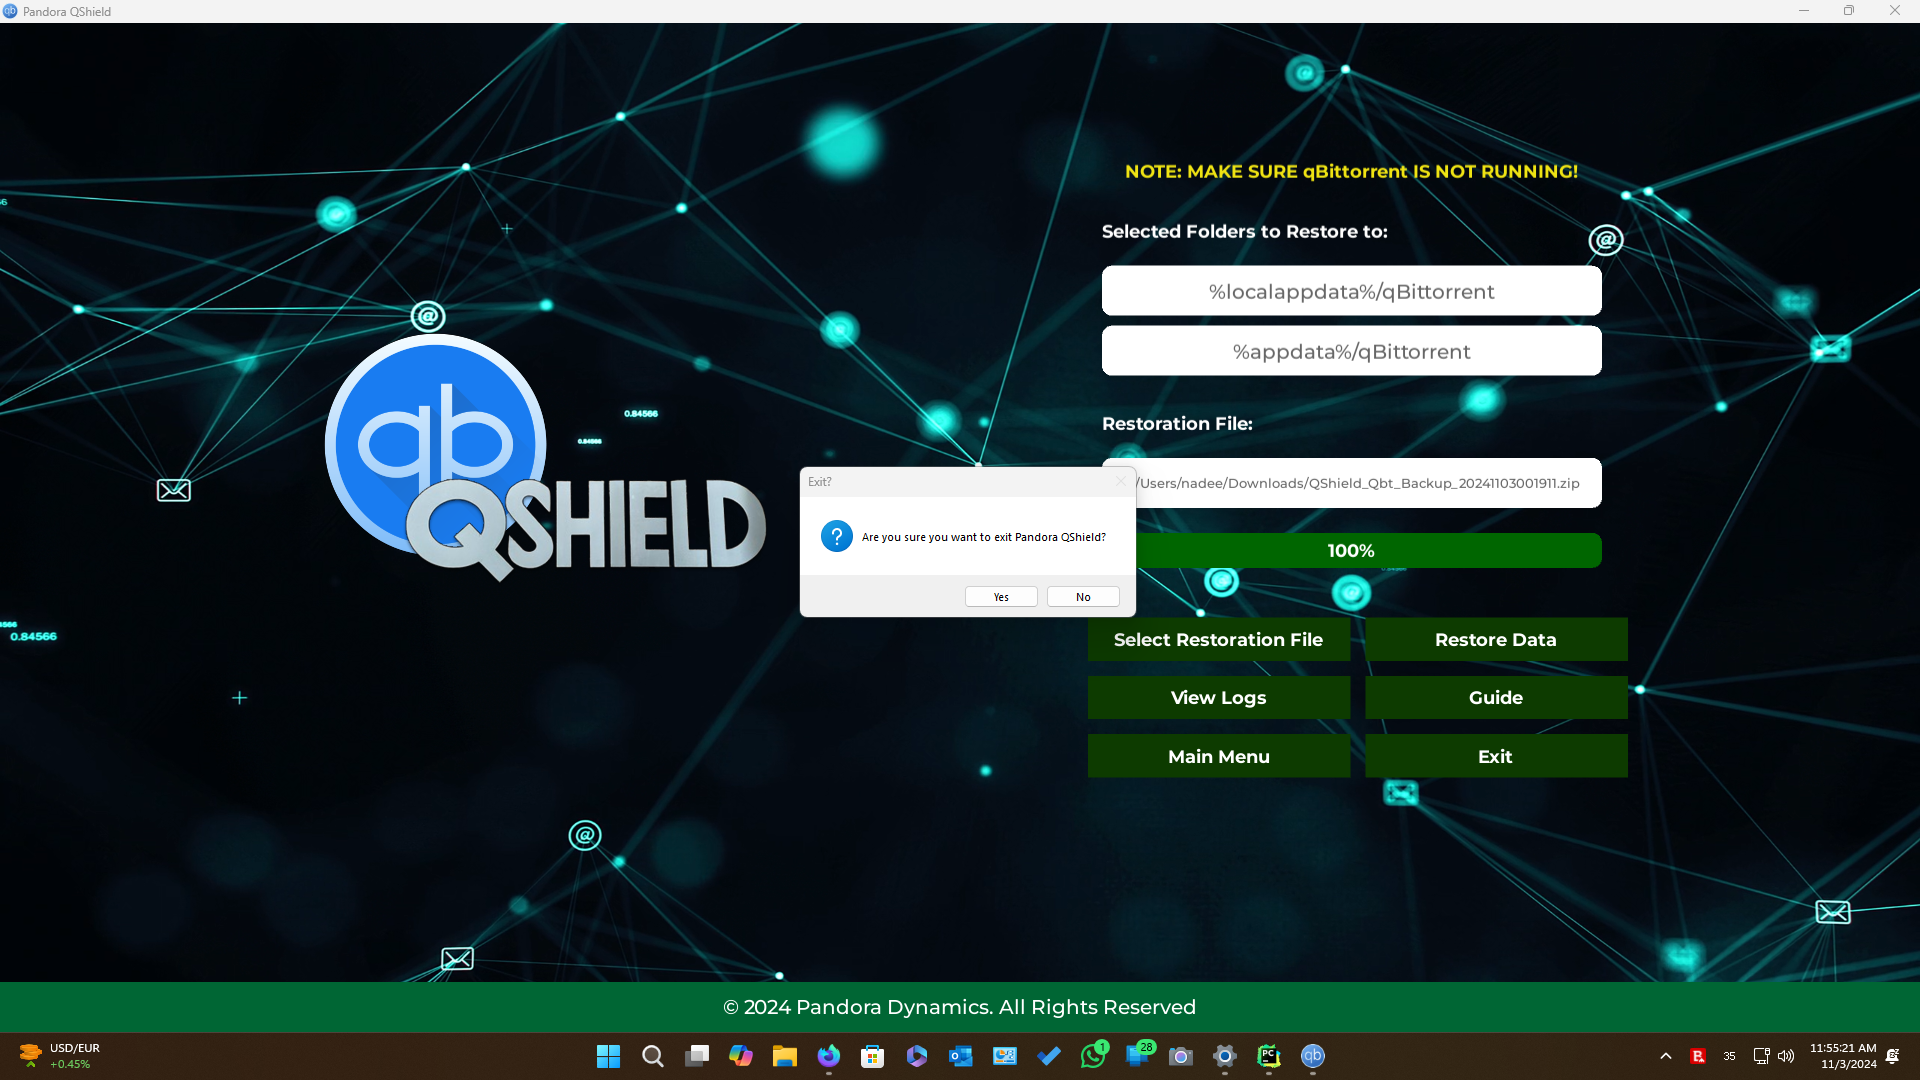Open qBittorrent icon in taskbar
The width and height of the screenshot is (1920, 1080).
click(x=1312, y=1056)
